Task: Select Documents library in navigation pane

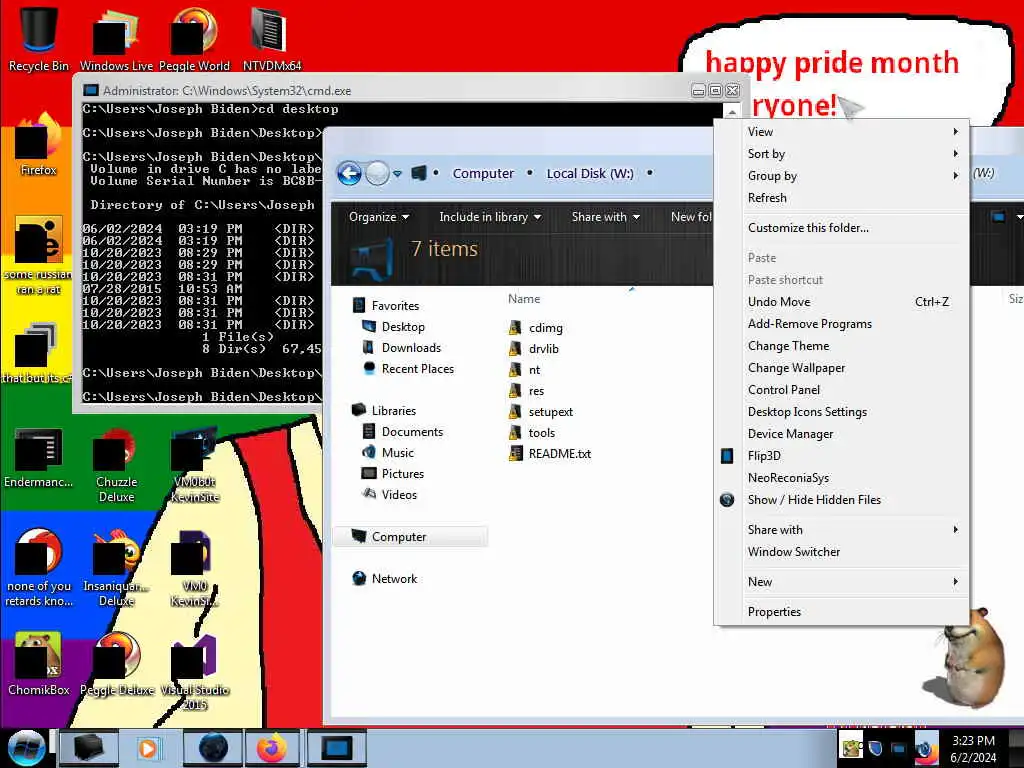Action: 403,432
